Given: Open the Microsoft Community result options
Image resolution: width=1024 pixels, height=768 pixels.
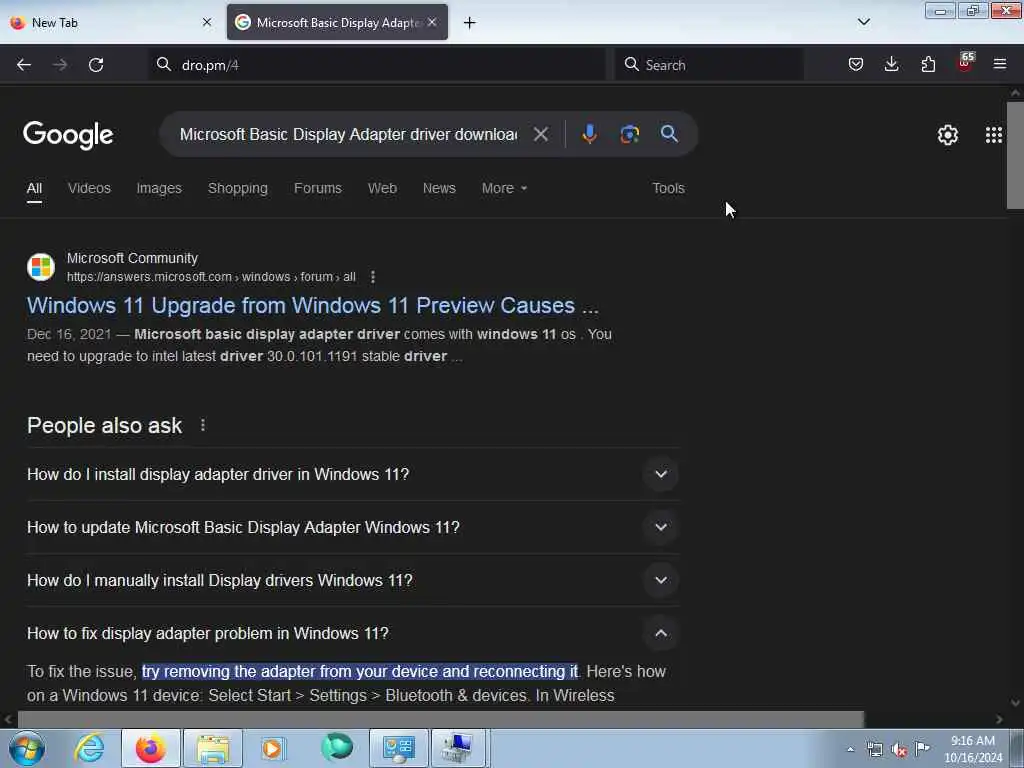Looking at the screenshot, I should pos(373,277).
